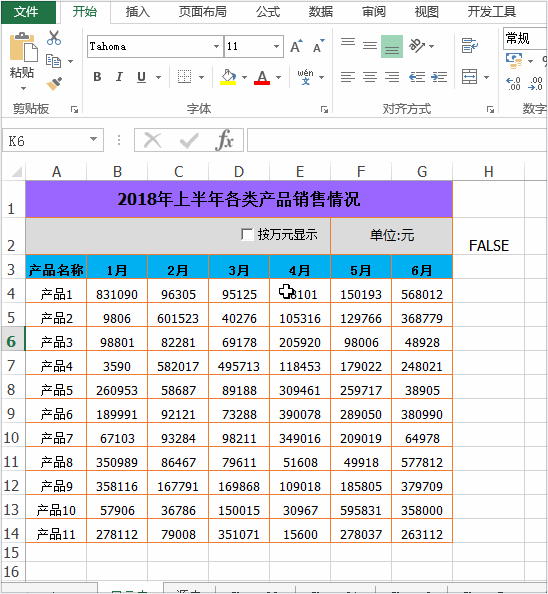Increase font size with large A icon

297,46
